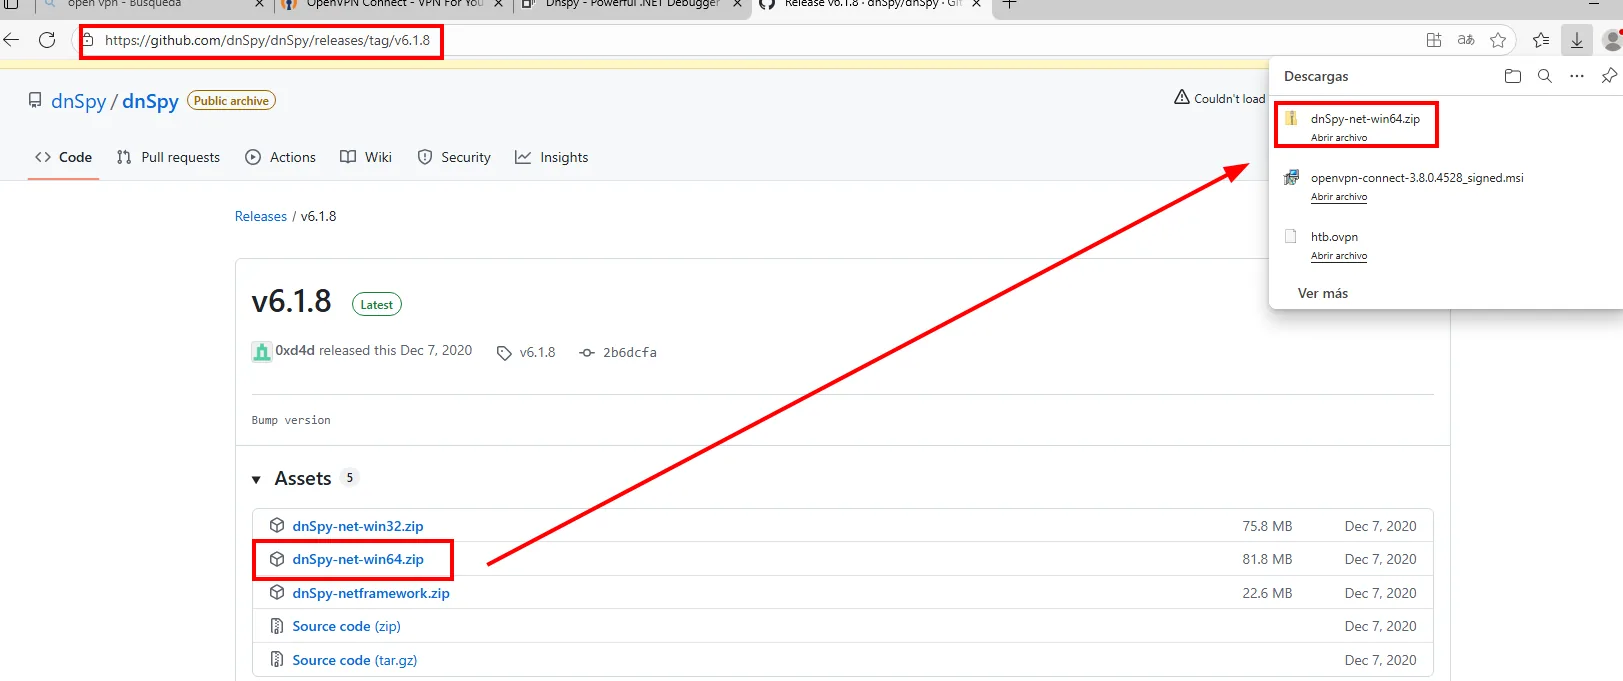This screenshot has width=1623, height=681.
Task: Add page to favorites star icon
Action: [x=1498, y=40]
